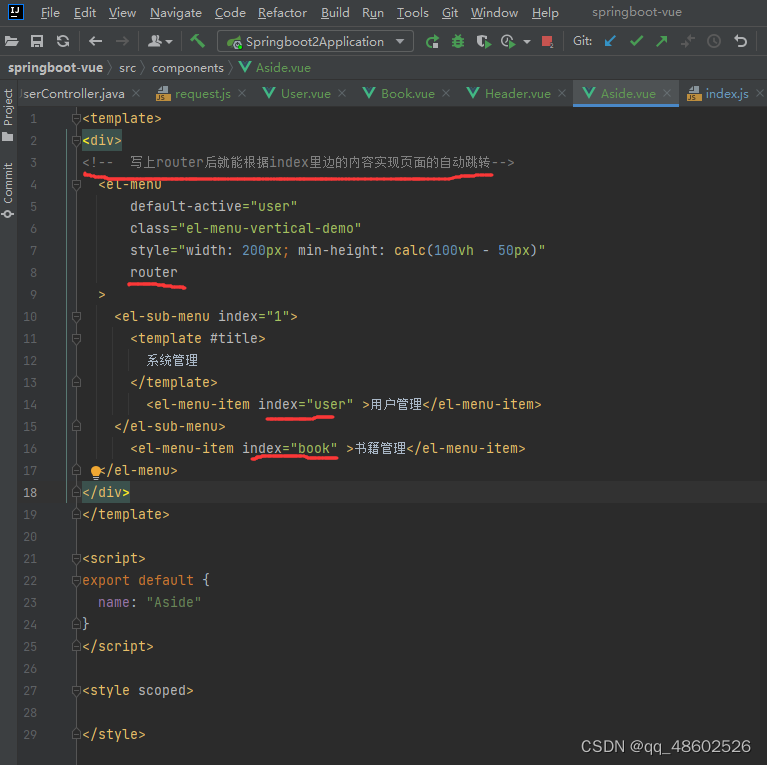Open the user icon dropdown arrow
Image resolution: width=767 pixels, height=765 pixels.
(169, 42)
